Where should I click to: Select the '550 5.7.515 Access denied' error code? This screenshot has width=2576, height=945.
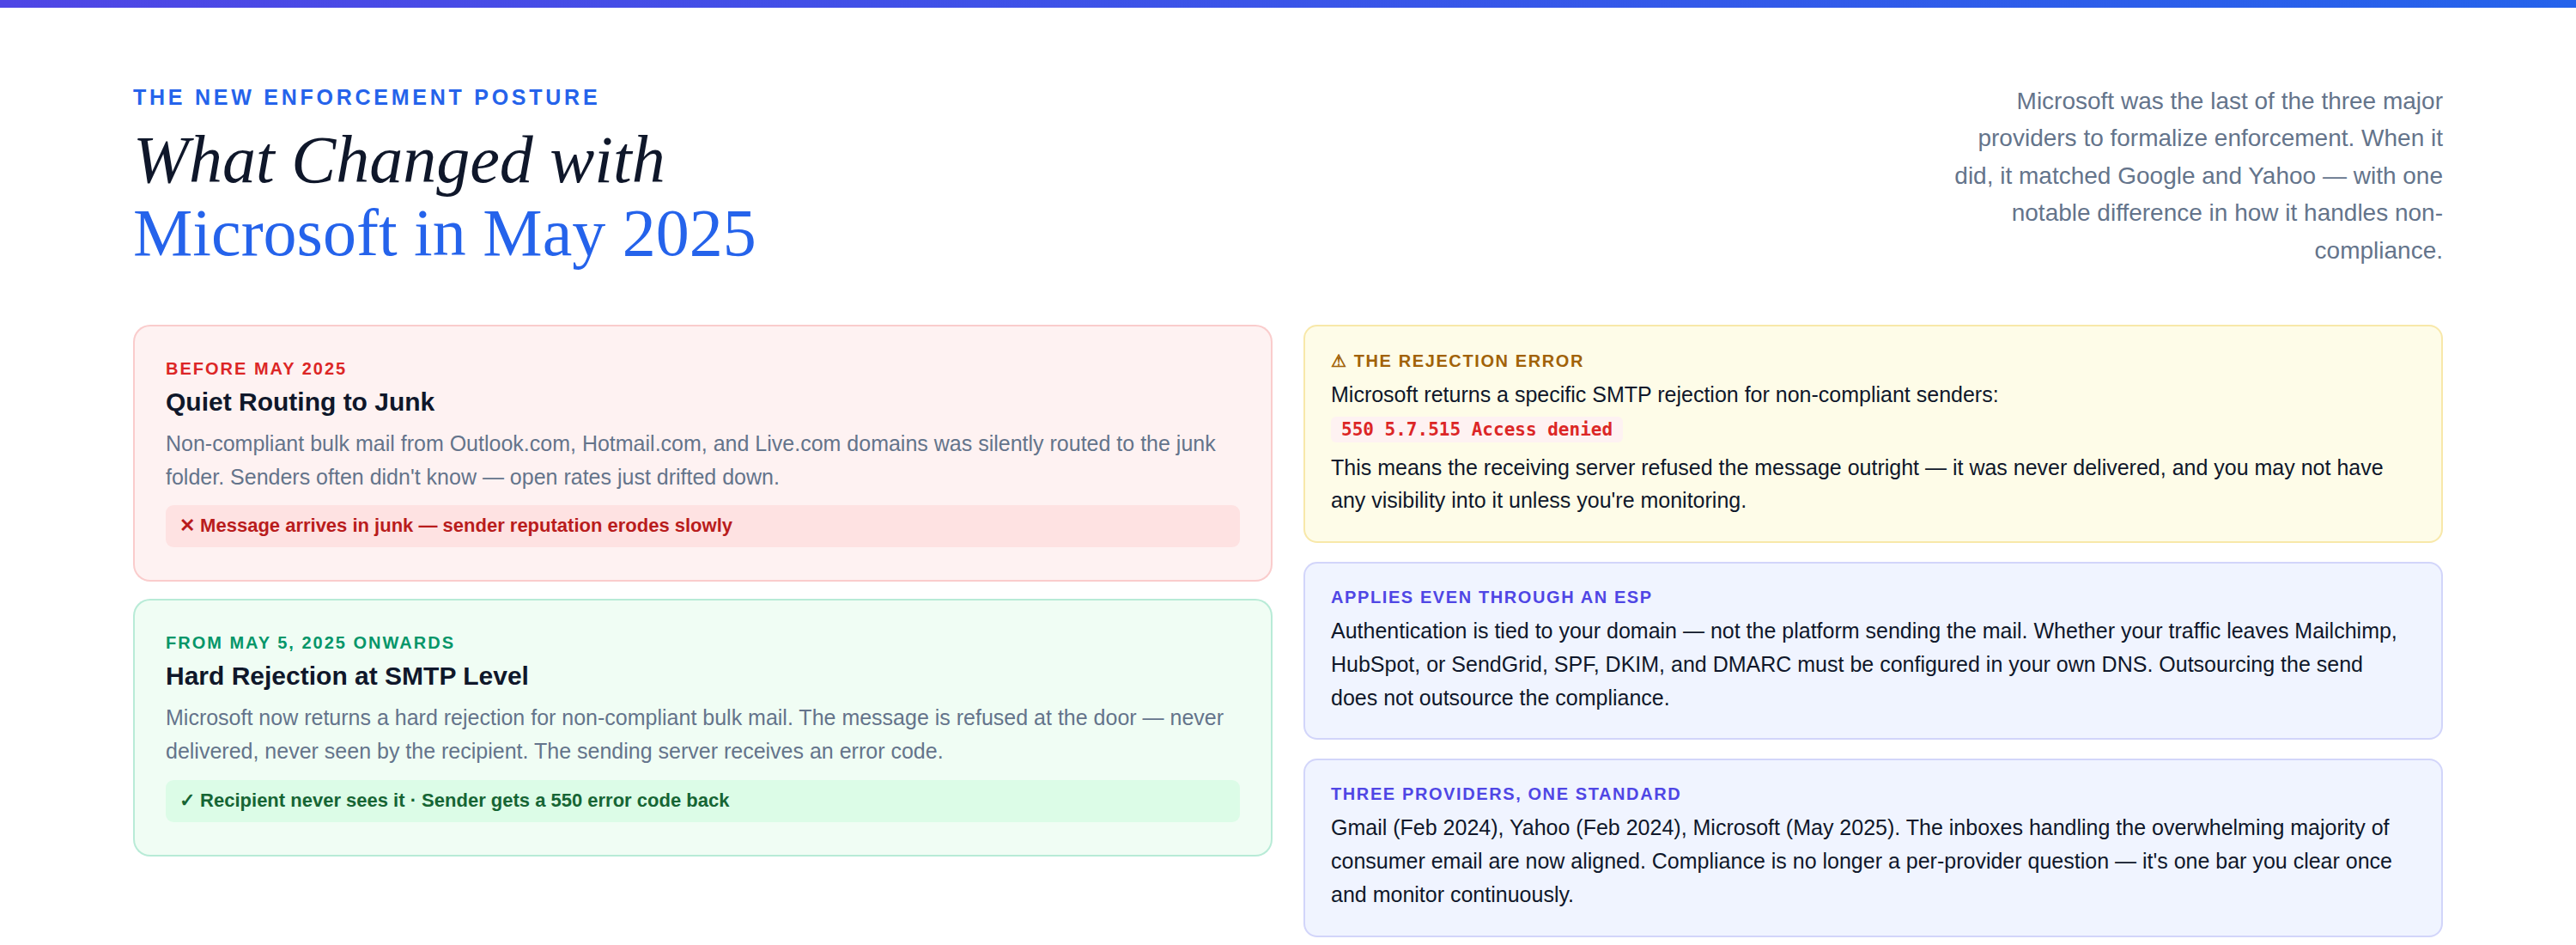coord(1476,429)
